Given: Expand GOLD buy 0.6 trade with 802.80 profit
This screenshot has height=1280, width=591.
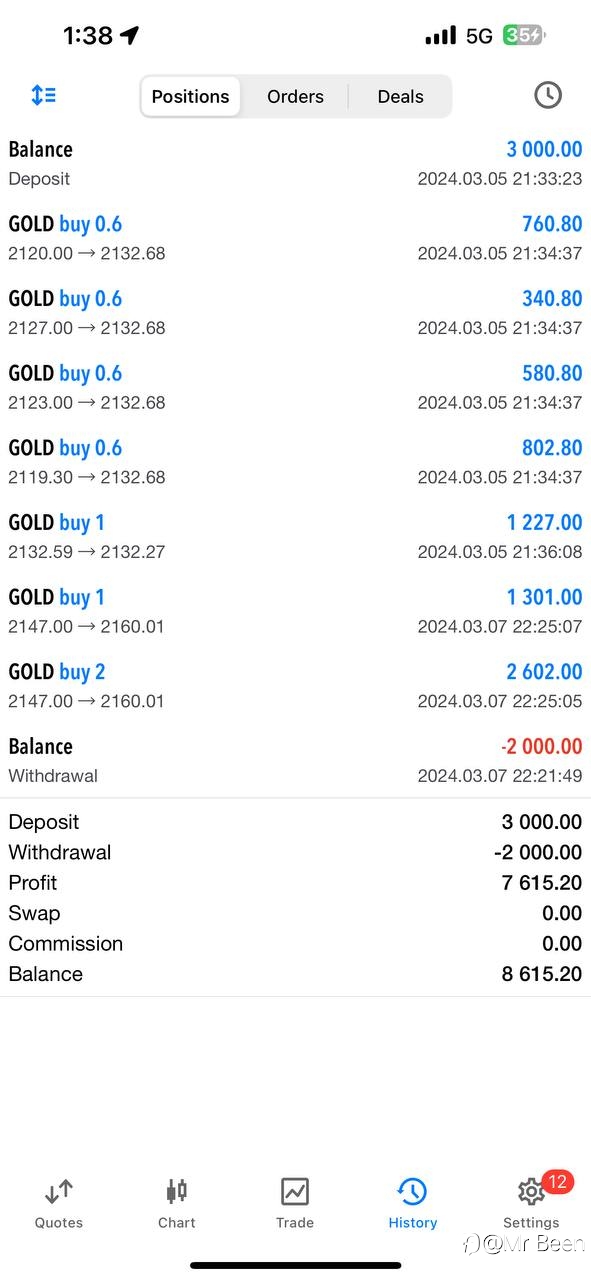Looking at the screenshot, I should click(295, 462).
